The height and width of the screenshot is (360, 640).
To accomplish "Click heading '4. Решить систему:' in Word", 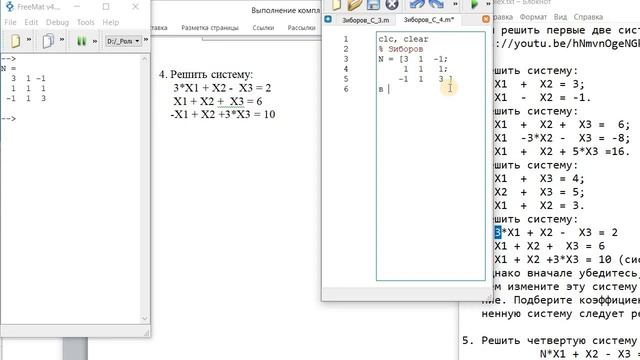I will (206, 74).
